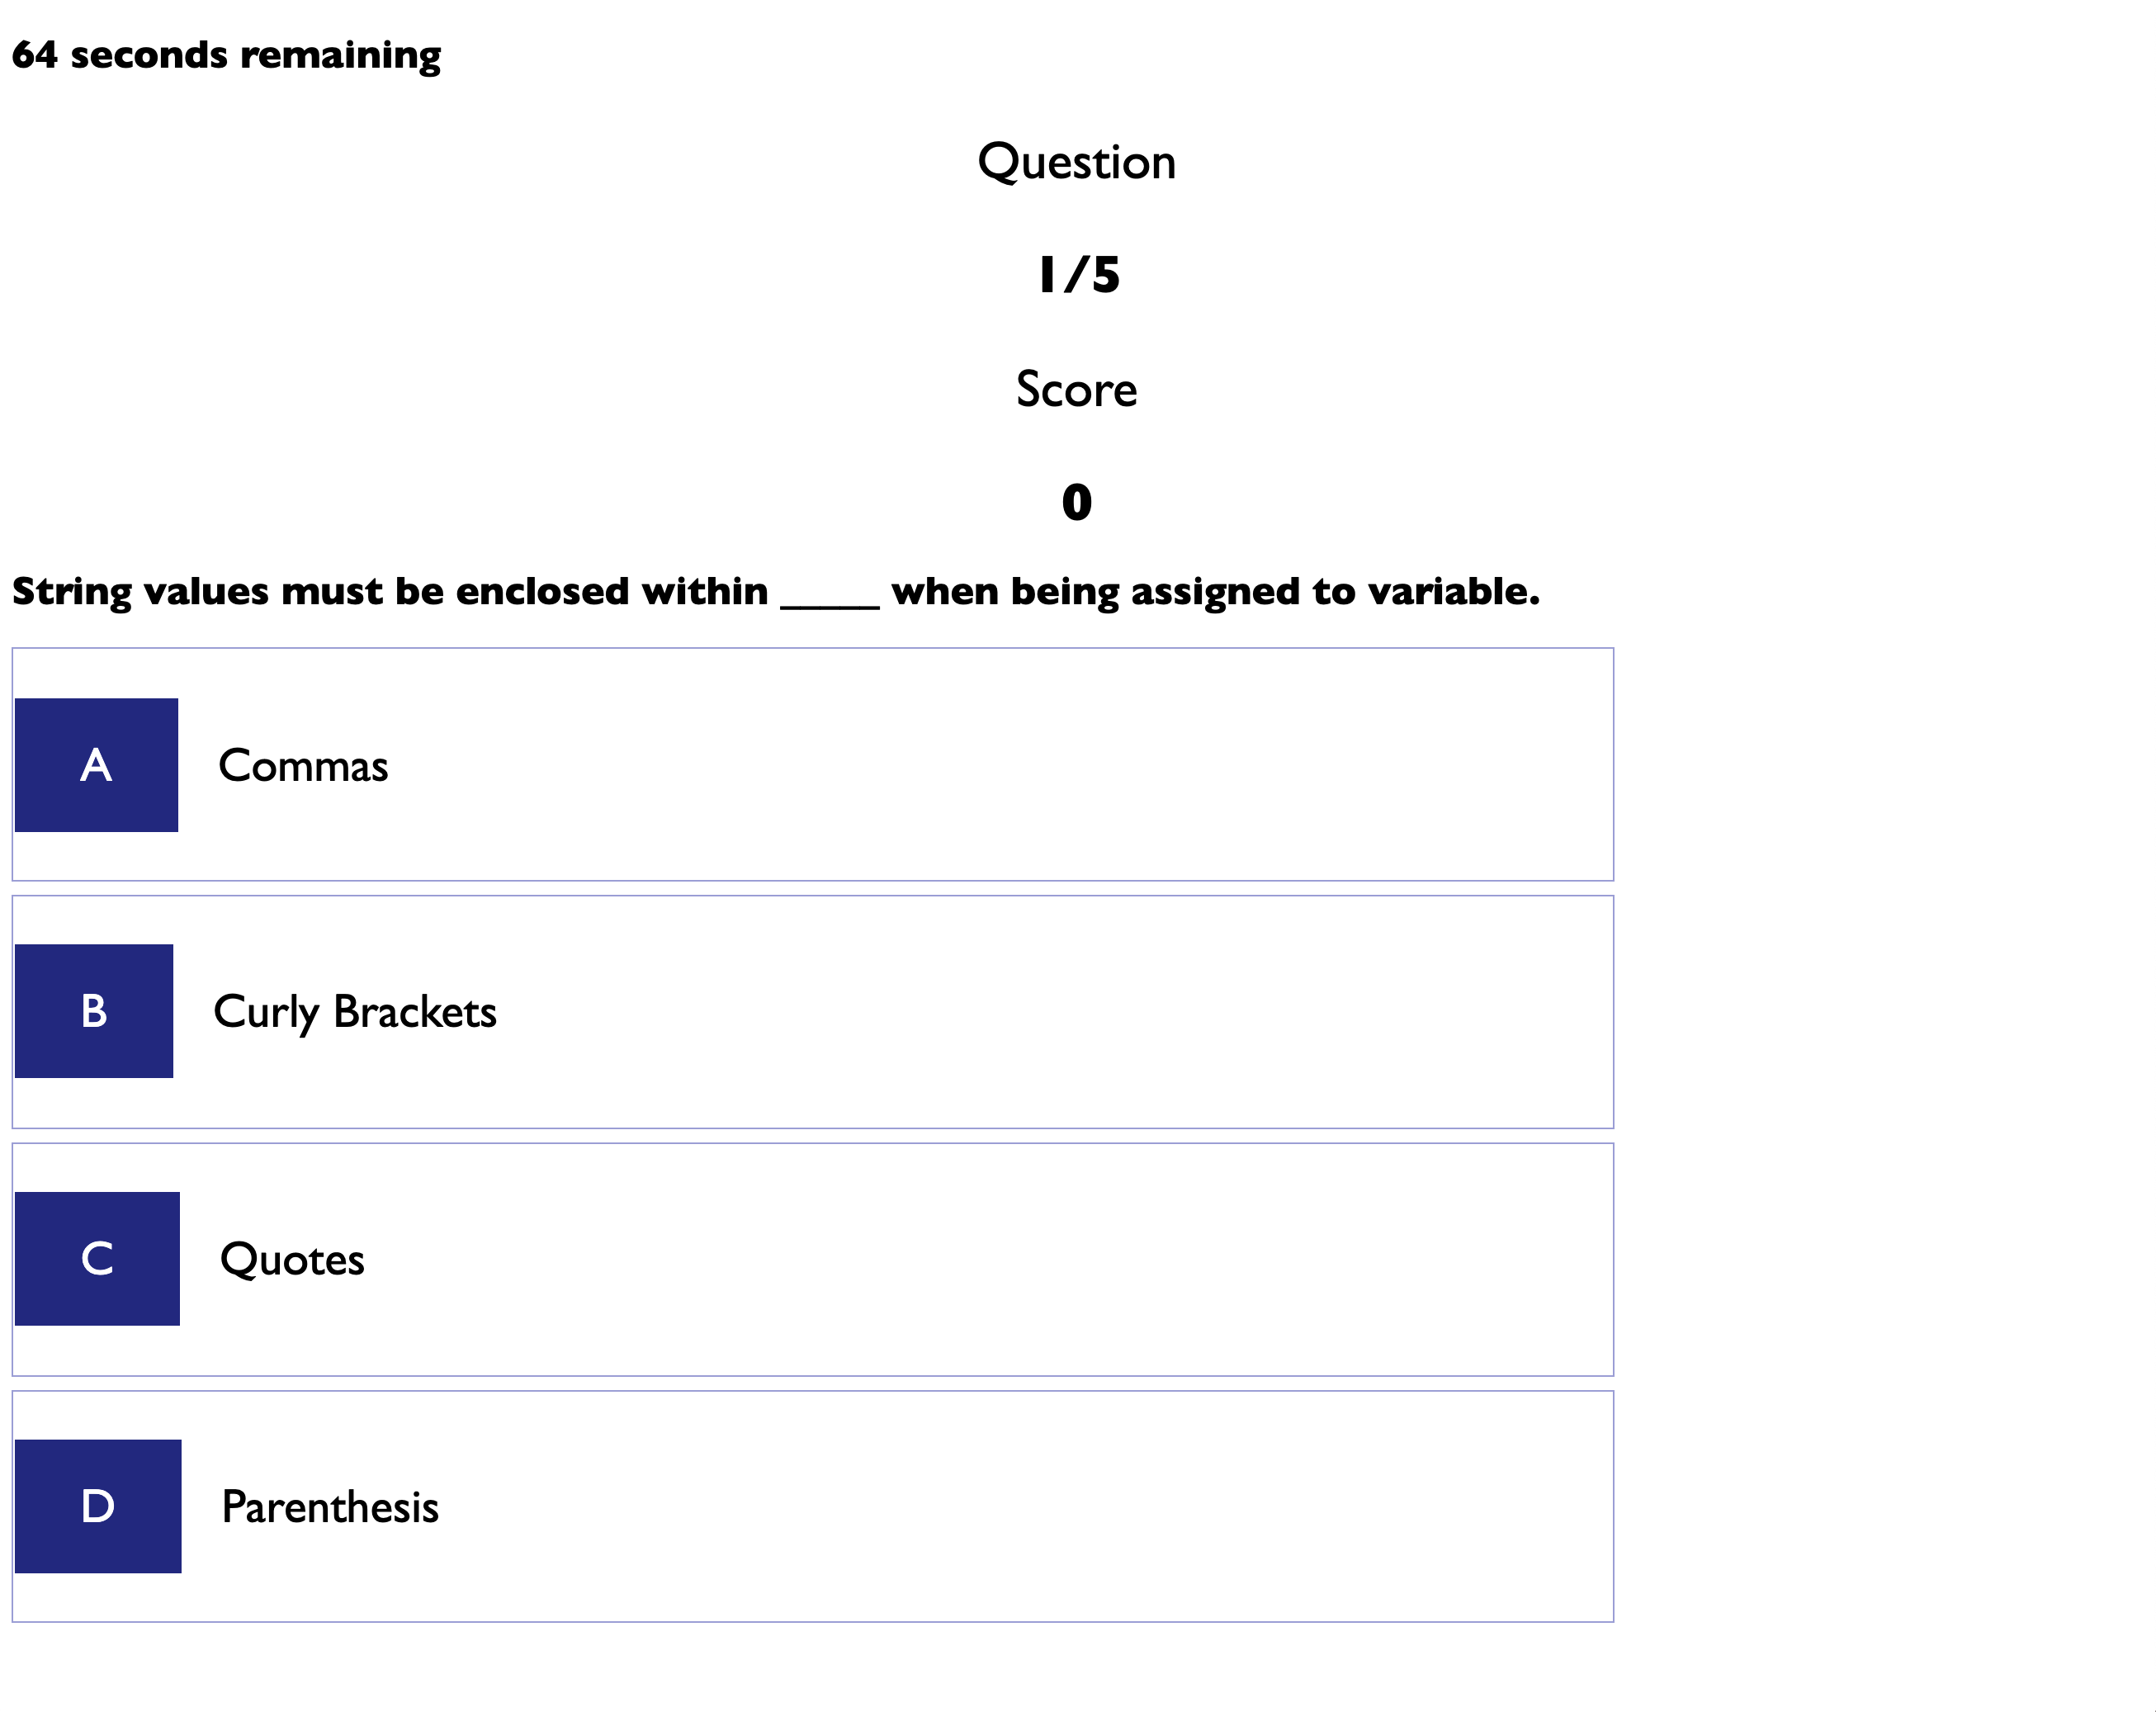Choose the Quotes answer text
The width and height of the screenshot is (2156, 1712).
click(292, 1260)
